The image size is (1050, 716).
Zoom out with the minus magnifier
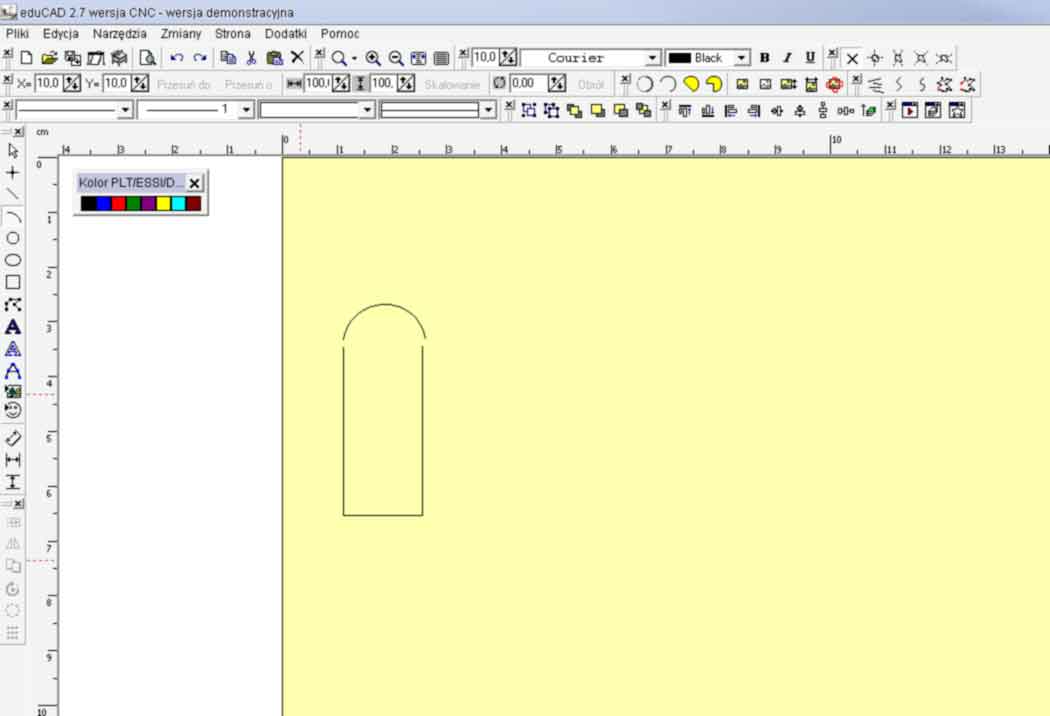(x=396, y=58)
